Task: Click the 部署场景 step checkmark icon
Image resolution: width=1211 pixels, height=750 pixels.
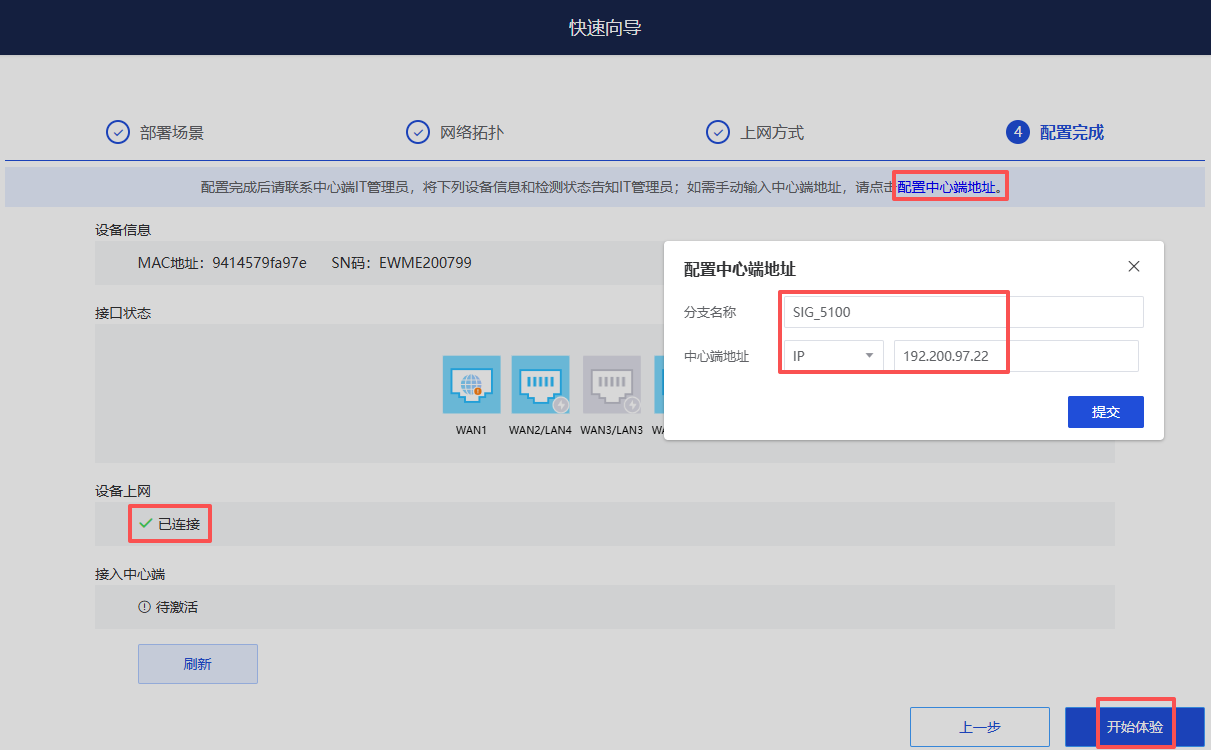Action: click(118, 132)
